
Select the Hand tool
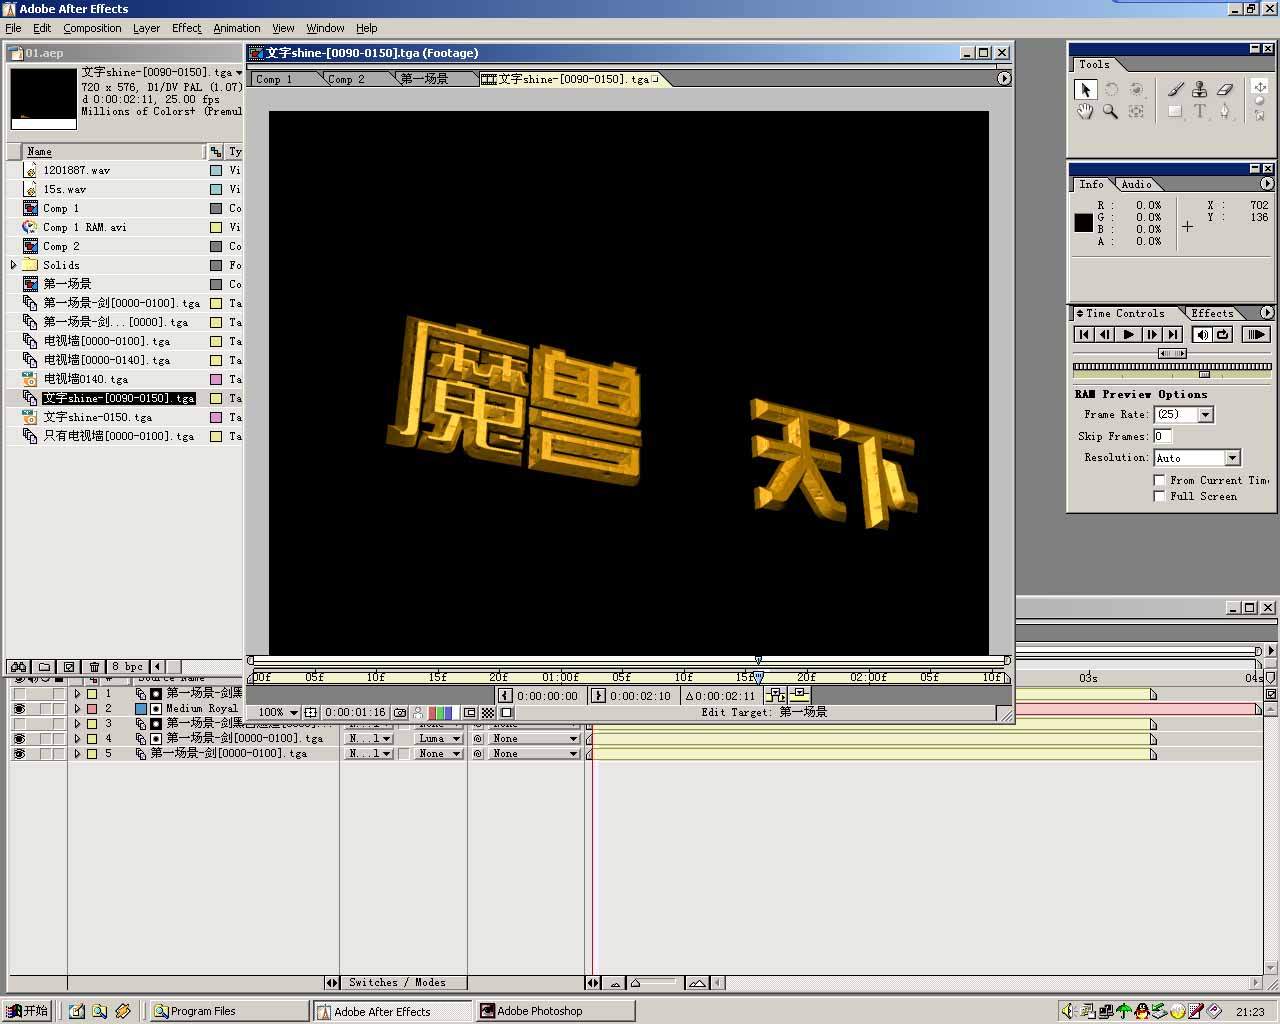click(1085, 112)
